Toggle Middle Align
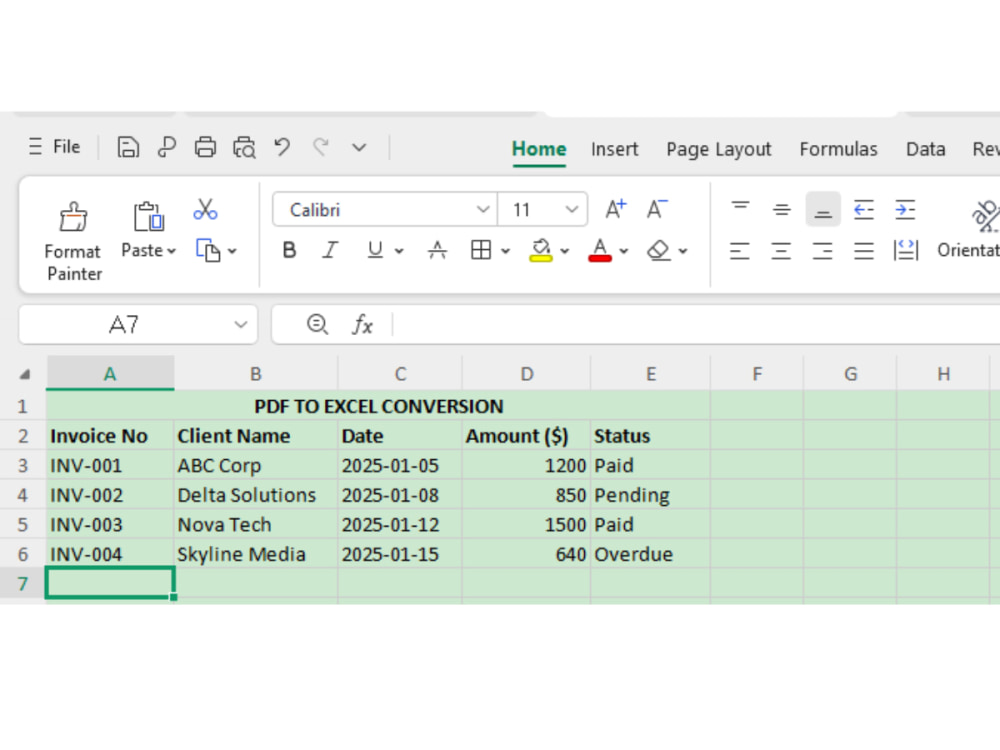 point(781,209)
